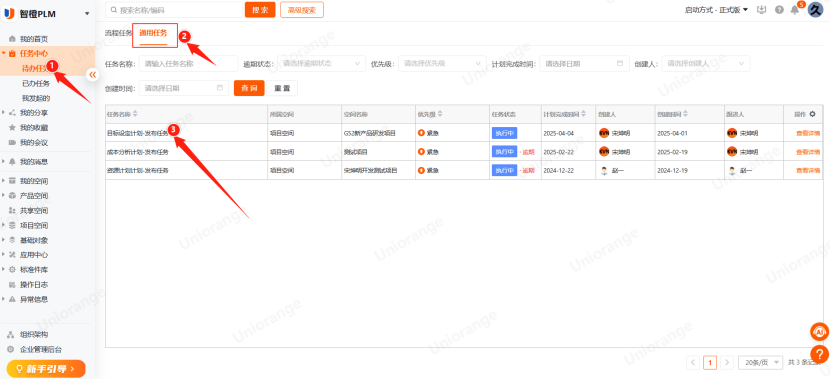Click 我的收藏 star icon in sidebar

(x=12, y=128)
